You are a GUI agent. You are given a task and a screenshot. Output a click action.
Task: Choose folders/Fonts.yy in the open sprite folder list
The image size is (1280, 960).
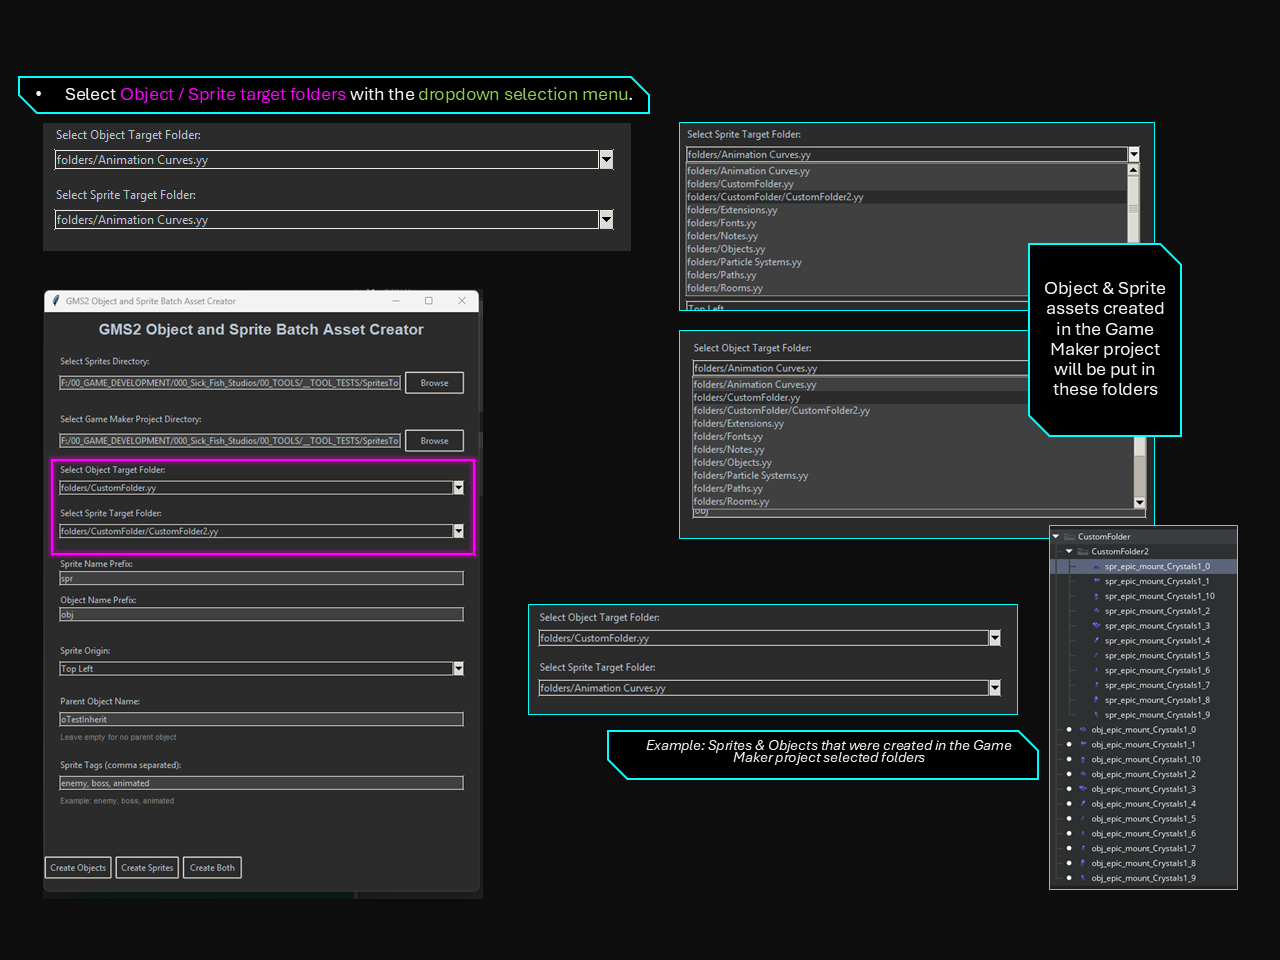(x=721, y=223)
